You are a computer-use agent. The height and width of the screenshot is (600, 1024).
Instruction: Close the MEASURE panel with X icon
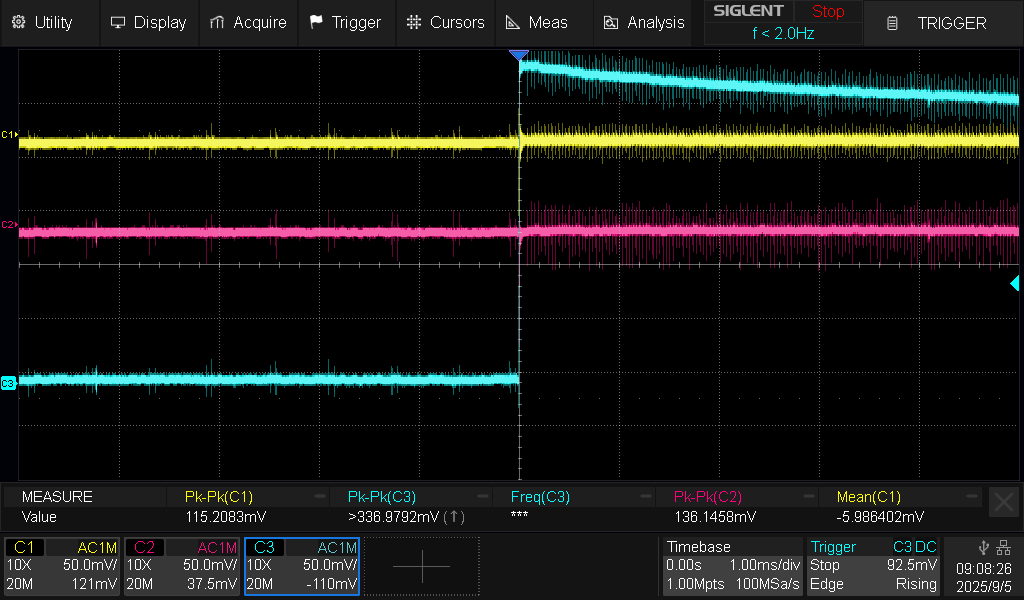click(x=1002, y=502)
